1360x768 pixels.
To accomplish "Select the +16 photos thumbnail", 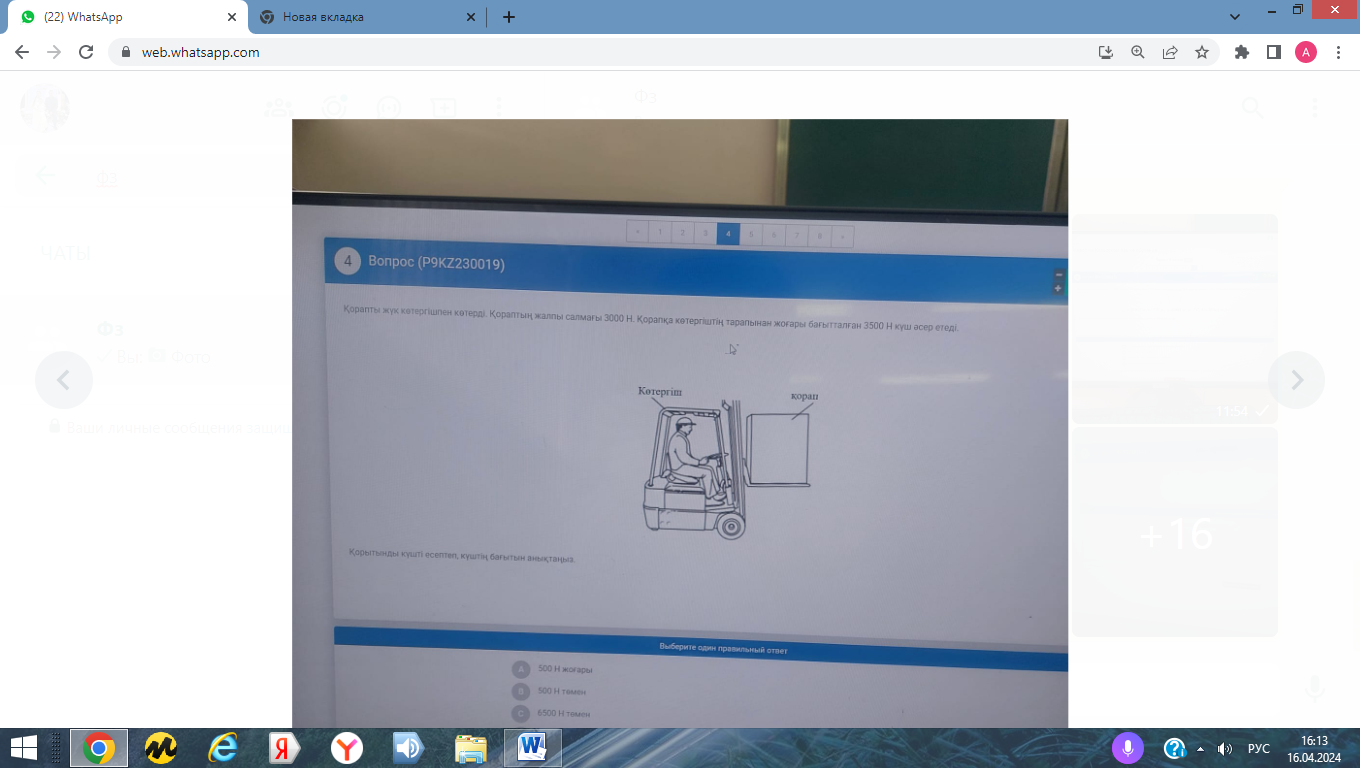I will pos(1175,532).
